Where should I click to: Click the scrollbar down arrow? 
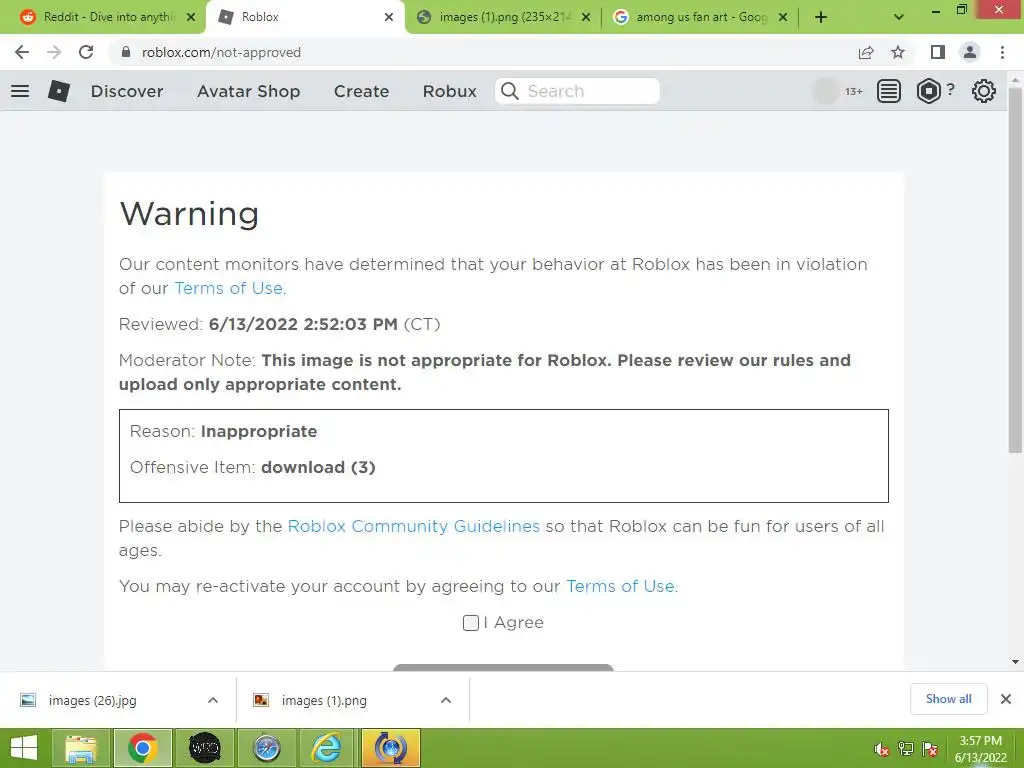1015,662
